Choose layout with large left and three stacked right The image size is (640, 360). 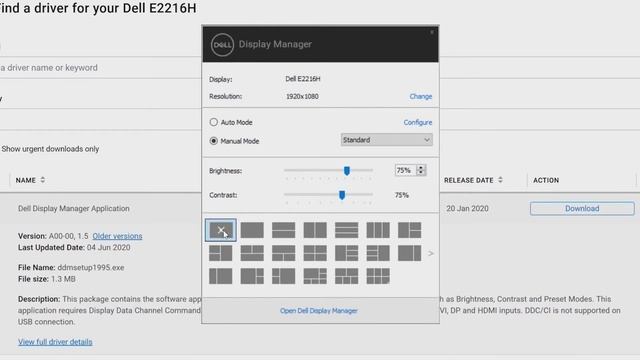click(x=347, y=253)
